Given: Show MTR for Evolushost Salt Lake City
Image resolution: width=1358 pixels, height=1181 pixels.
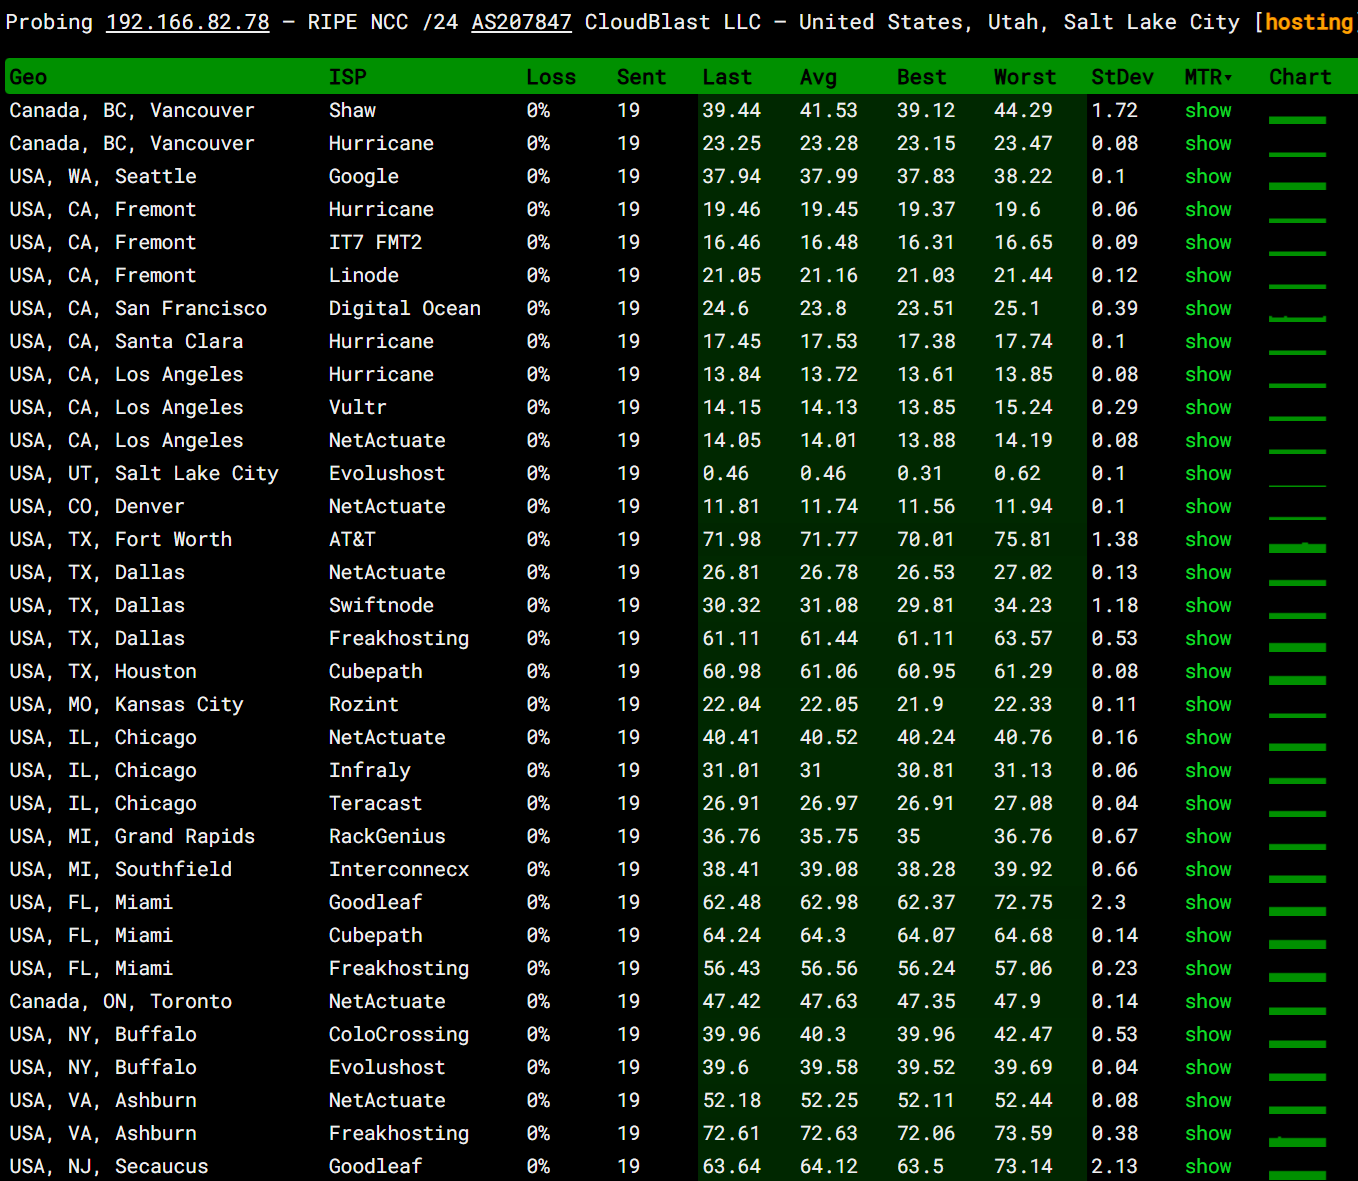Looking at the screenshot, I should click(x=1208, y=474).
